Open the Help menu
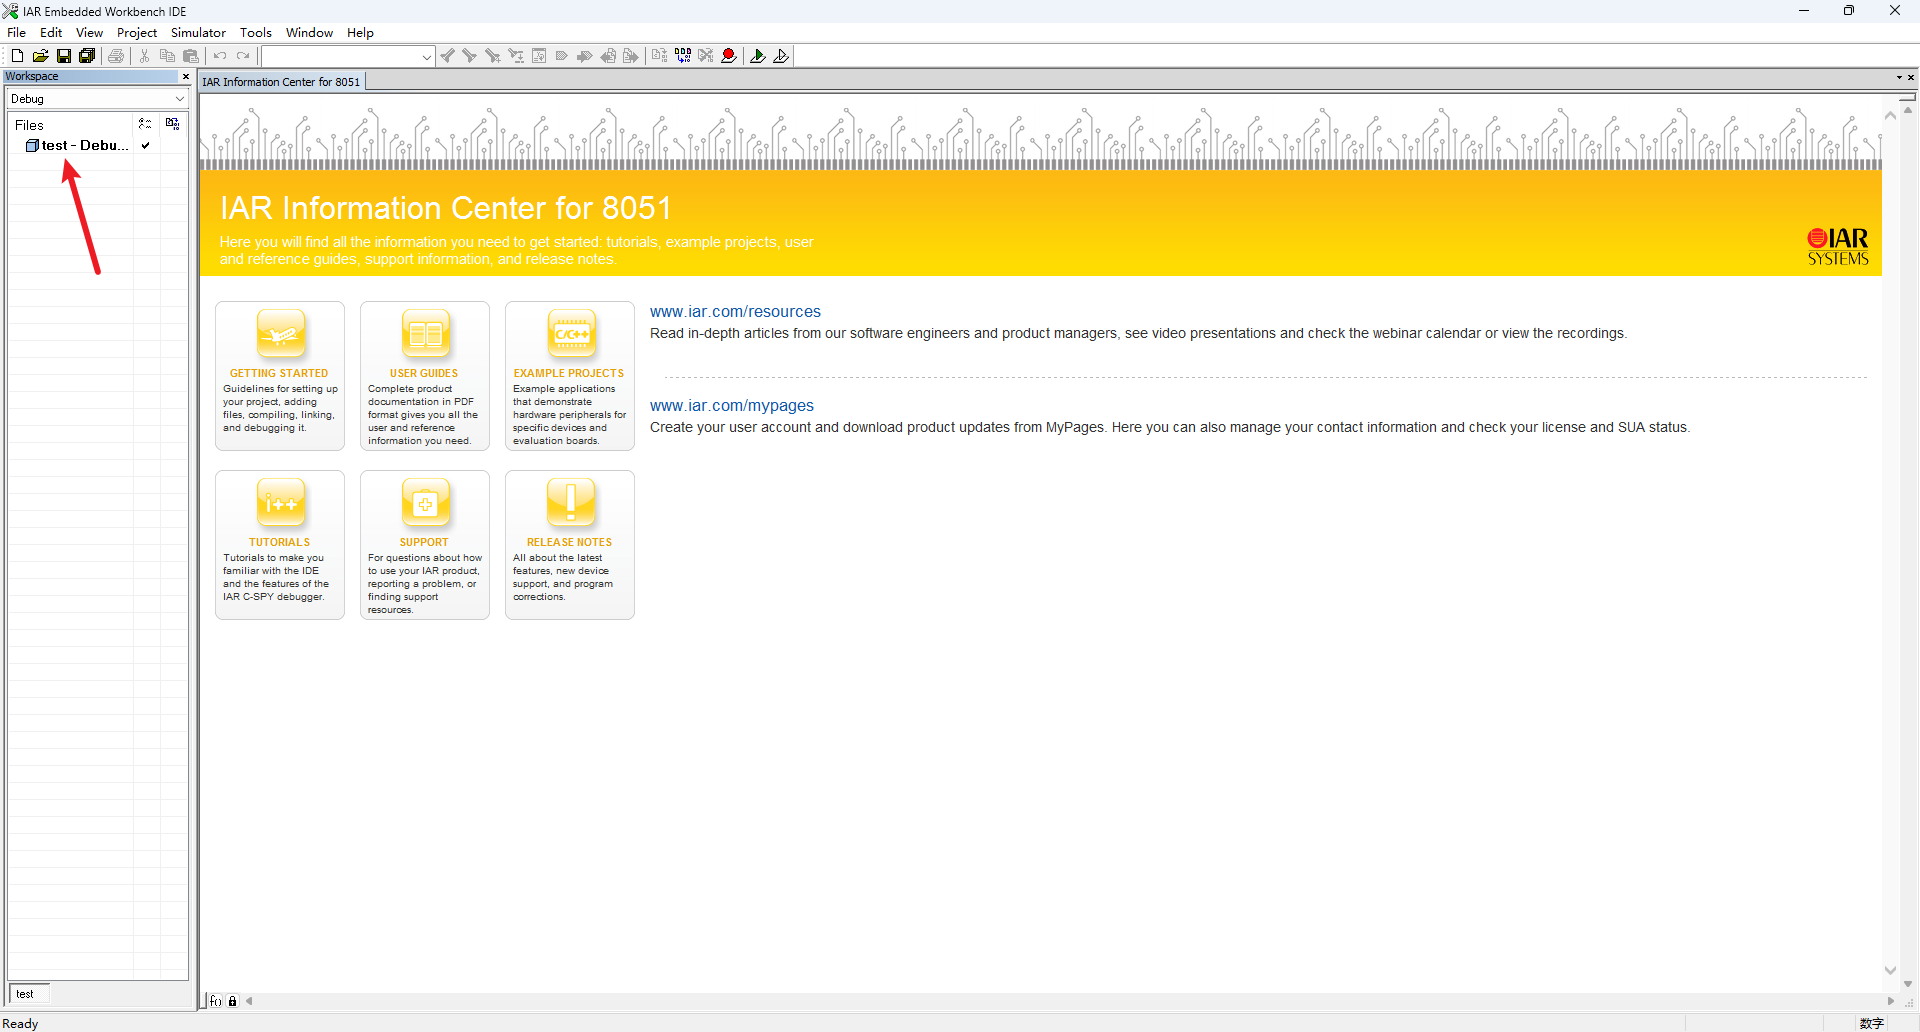 [x=360, y=32]
